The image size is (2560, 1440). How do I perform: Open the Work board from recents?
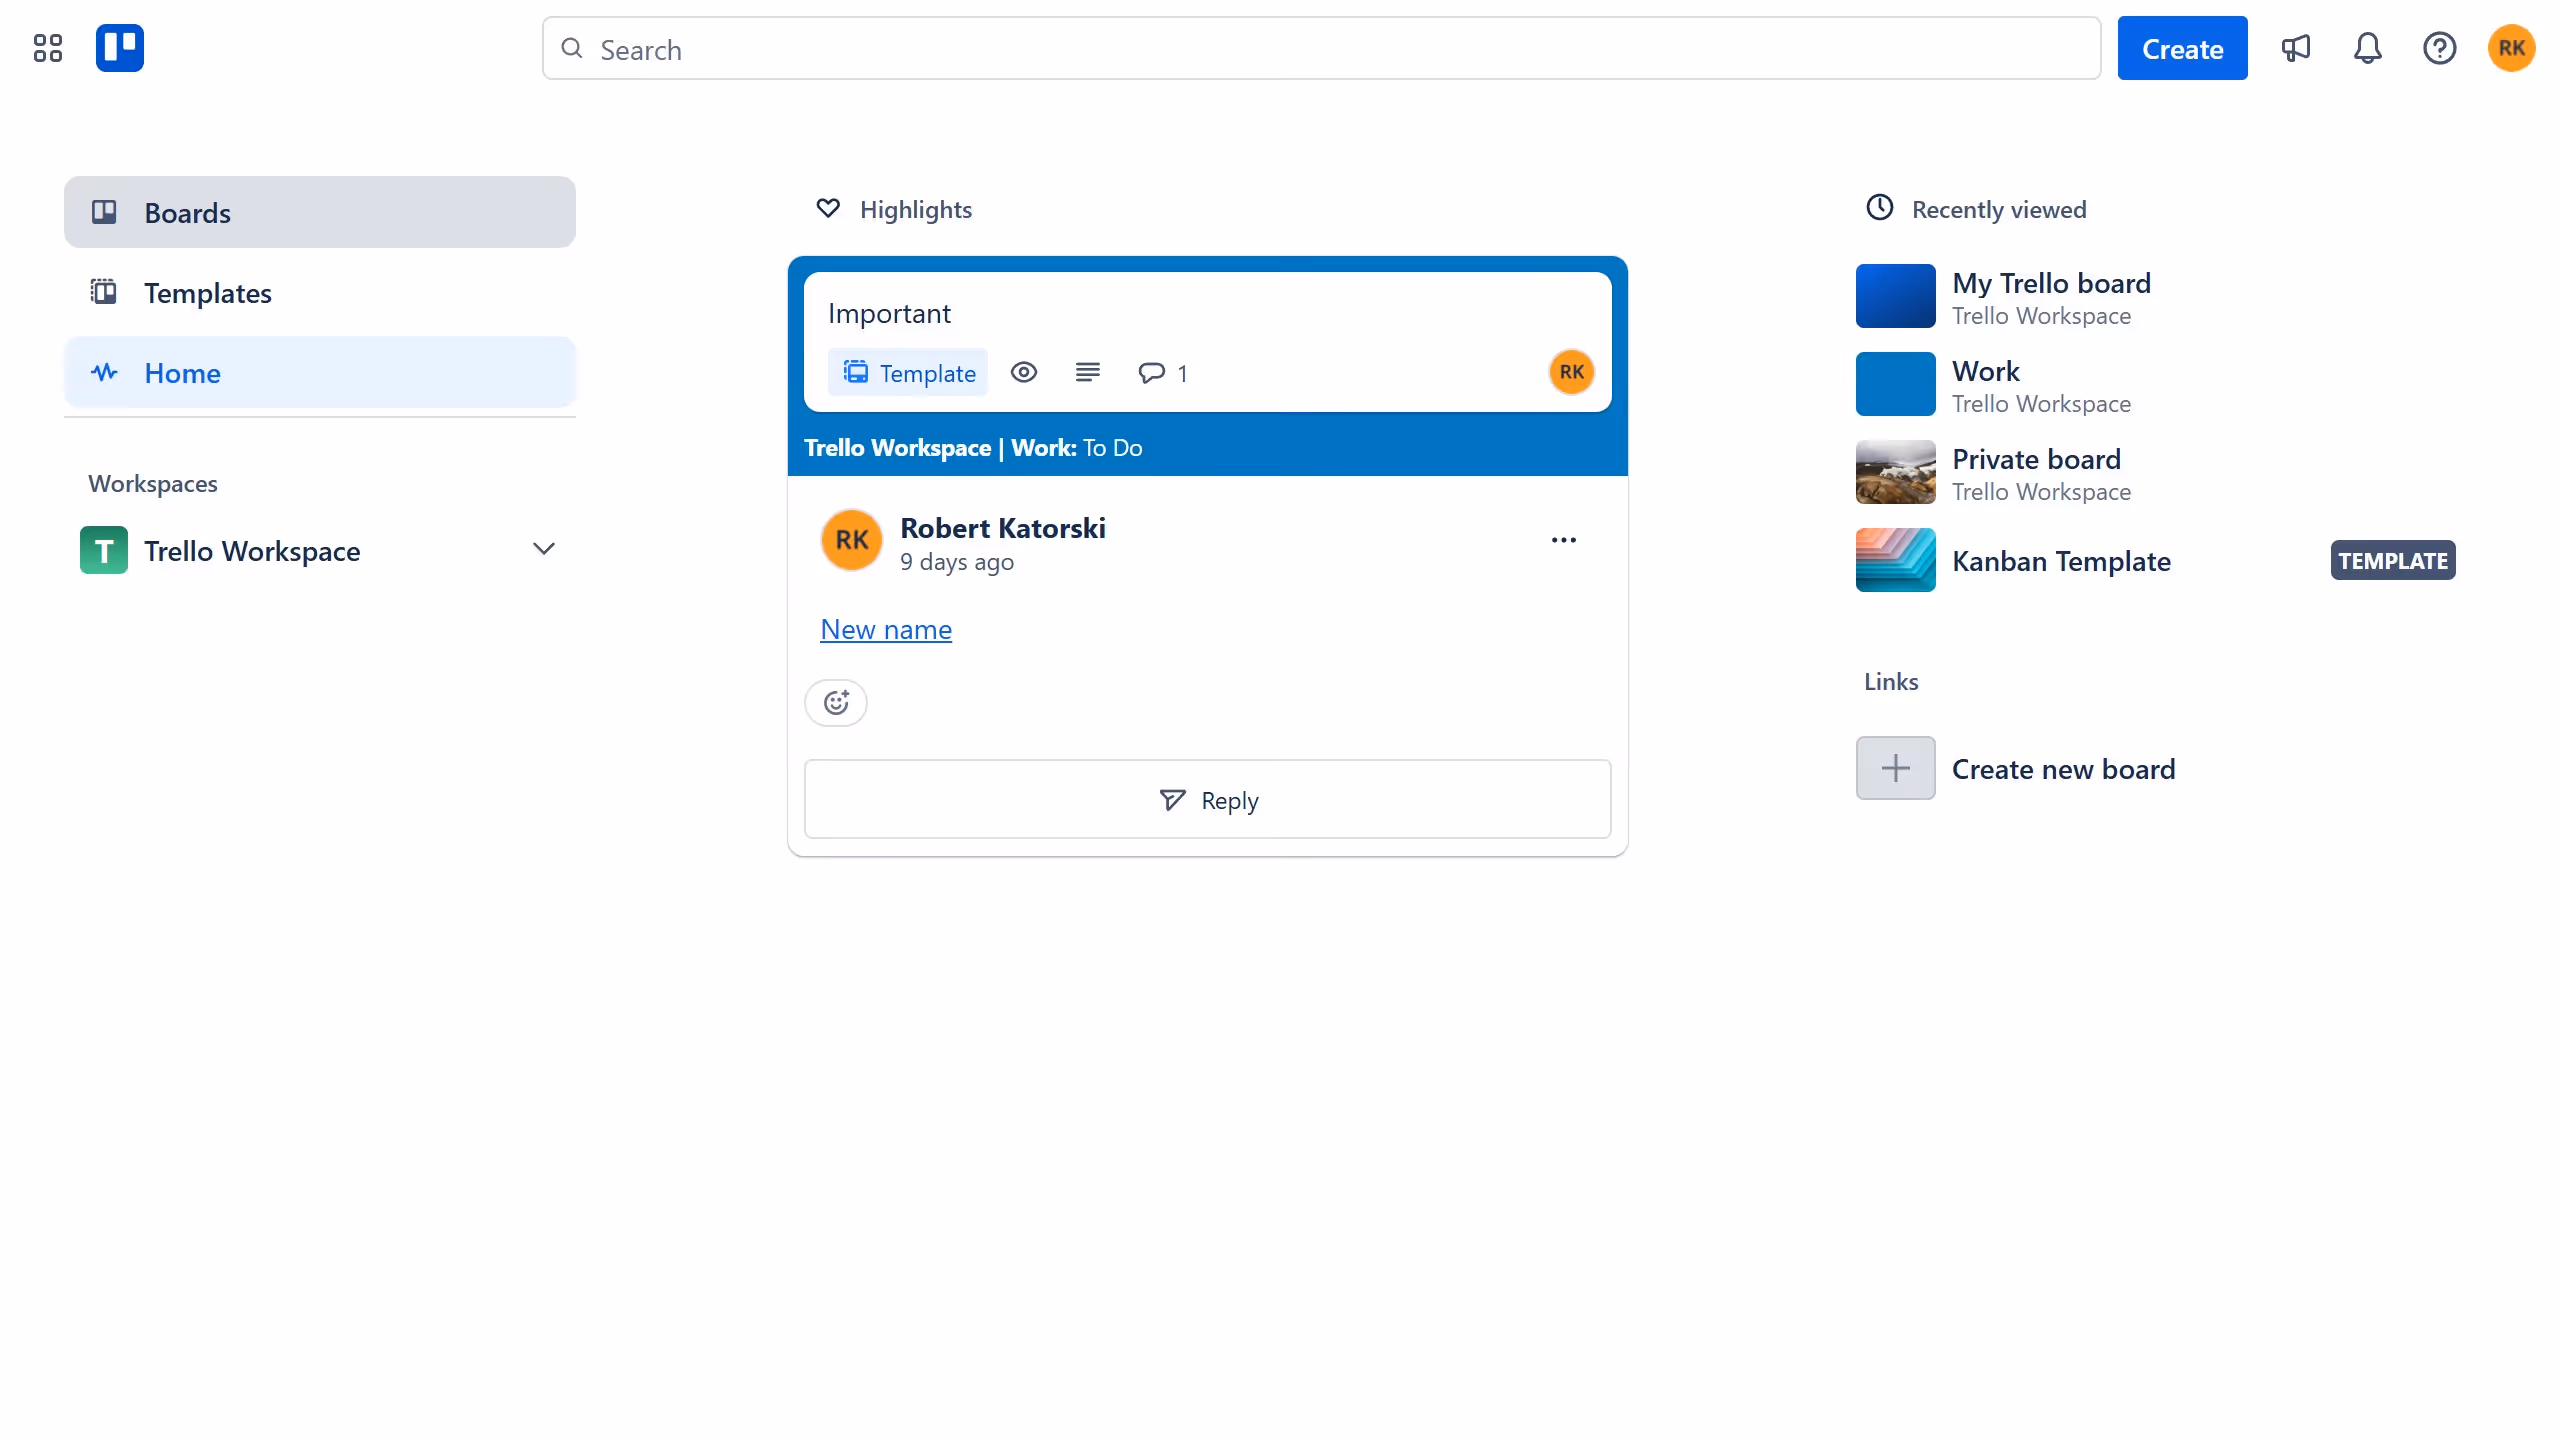(2156, 384)
